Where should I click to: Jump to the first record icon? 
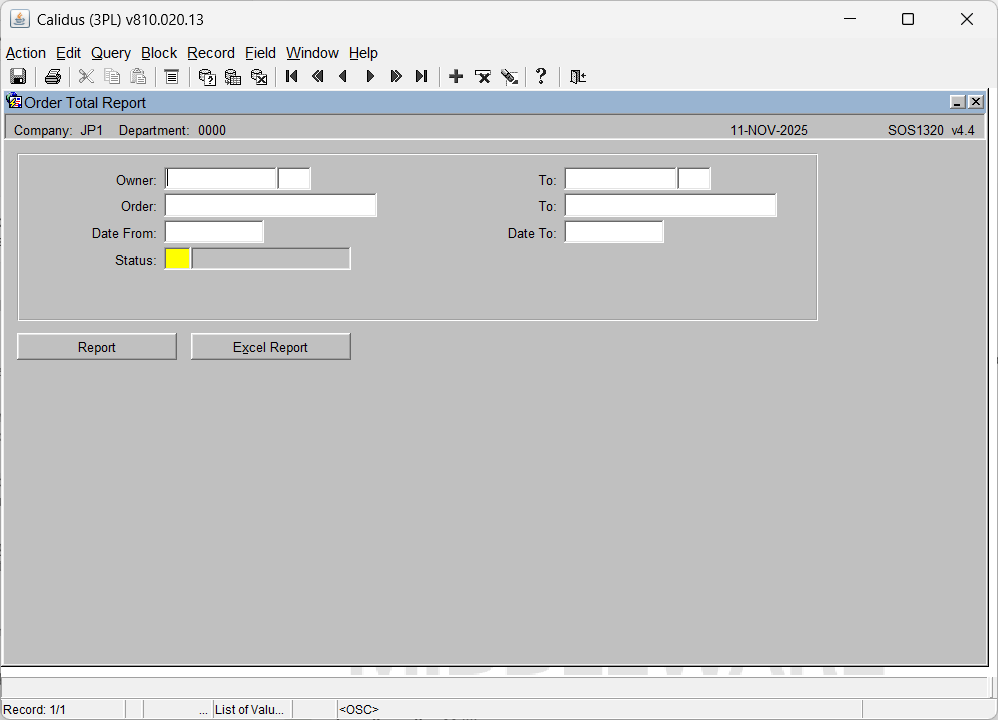tap(292, 77)
